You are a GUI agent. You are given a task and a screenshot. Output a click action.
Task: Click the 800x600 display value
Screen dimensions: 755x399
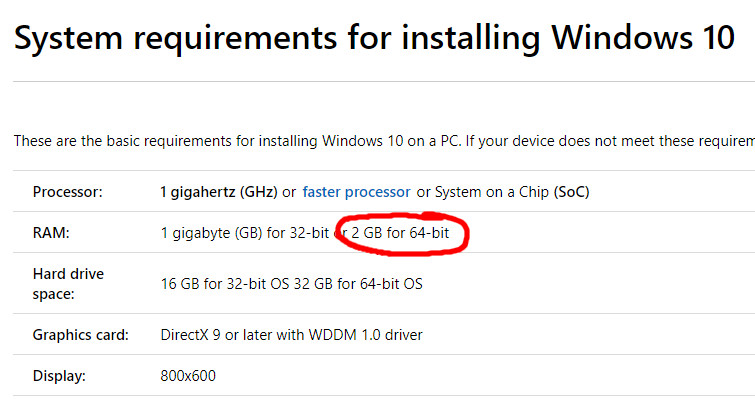[x=188, y=375]
